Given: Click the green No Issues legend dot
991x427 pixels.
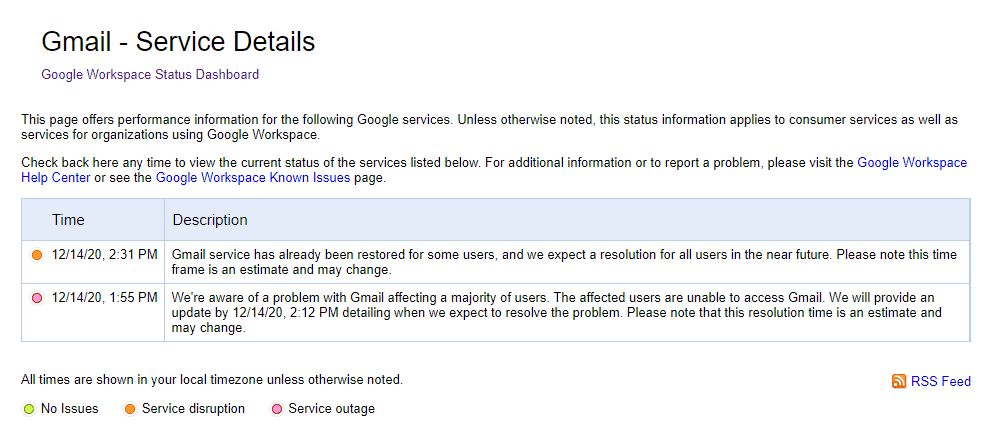Looking at the screenshot, I should (28, 409).
